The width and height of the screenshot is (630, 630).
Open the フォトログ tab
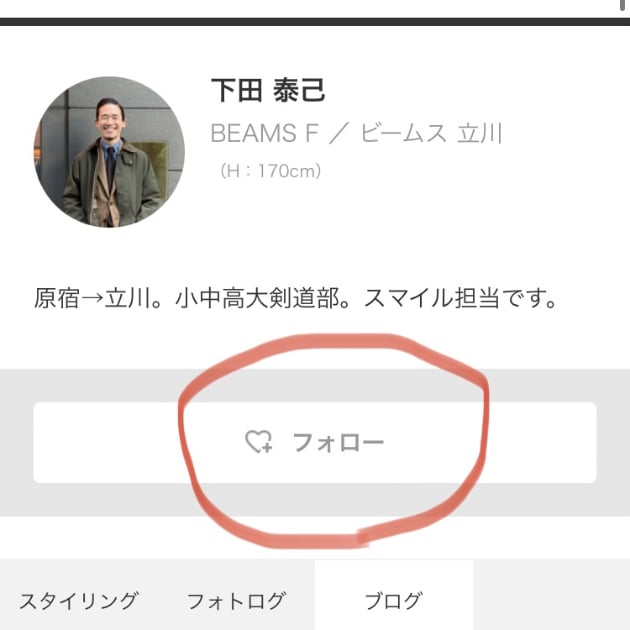tap(236, 601)
